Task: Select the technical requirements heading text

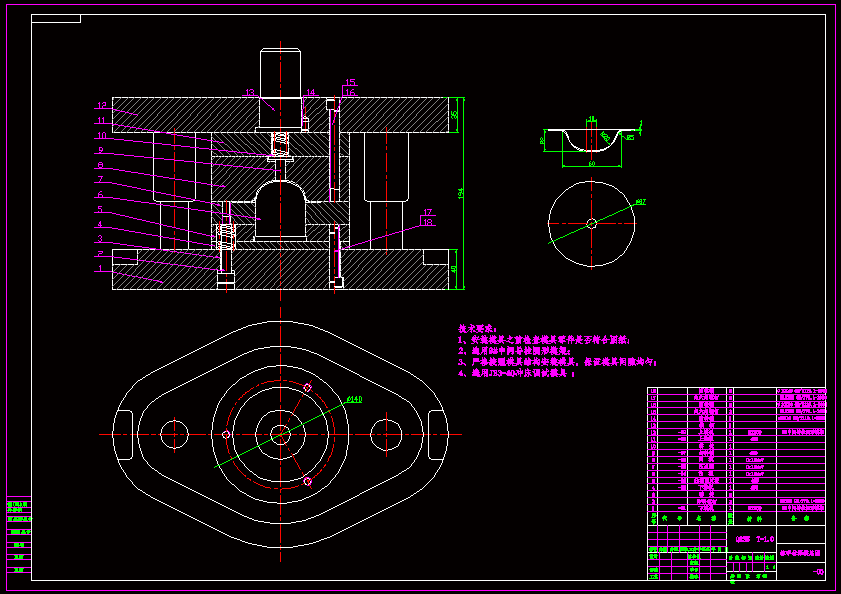Action: [477, 329]
